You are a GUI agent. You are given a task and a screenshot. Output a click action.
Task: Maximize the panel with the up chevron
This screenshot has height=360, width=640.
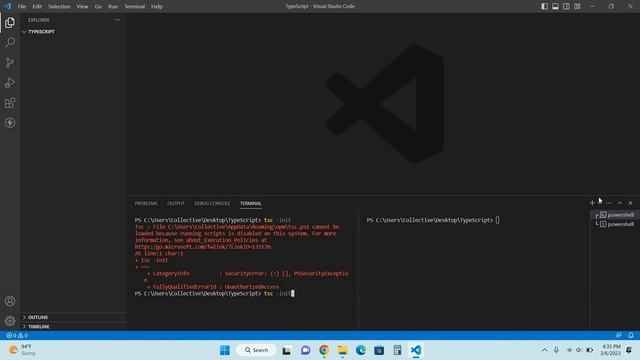(x=620, y=202)
